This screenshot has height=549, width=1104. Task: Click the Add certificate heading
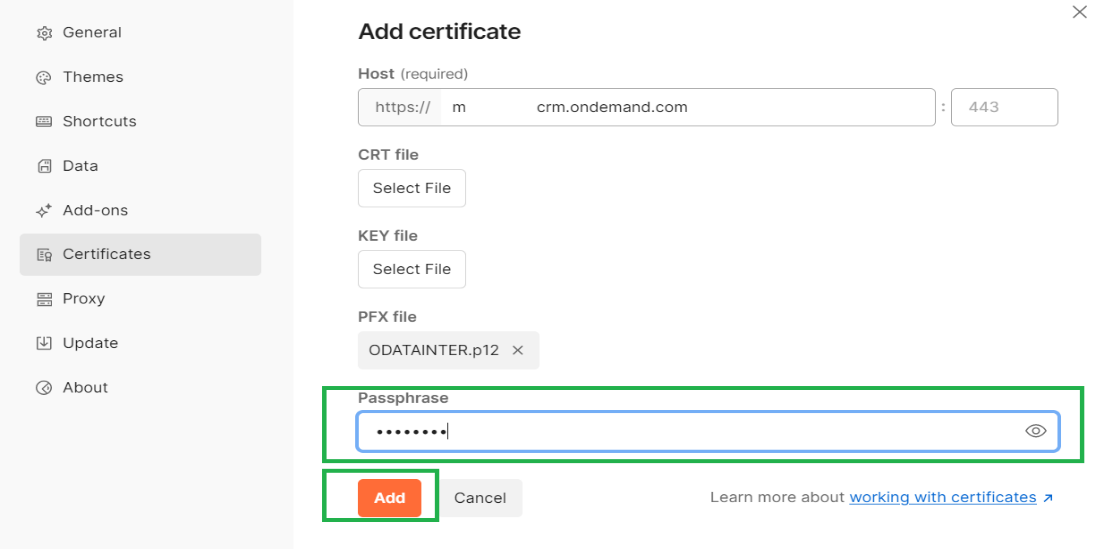[x=439, y=32]
